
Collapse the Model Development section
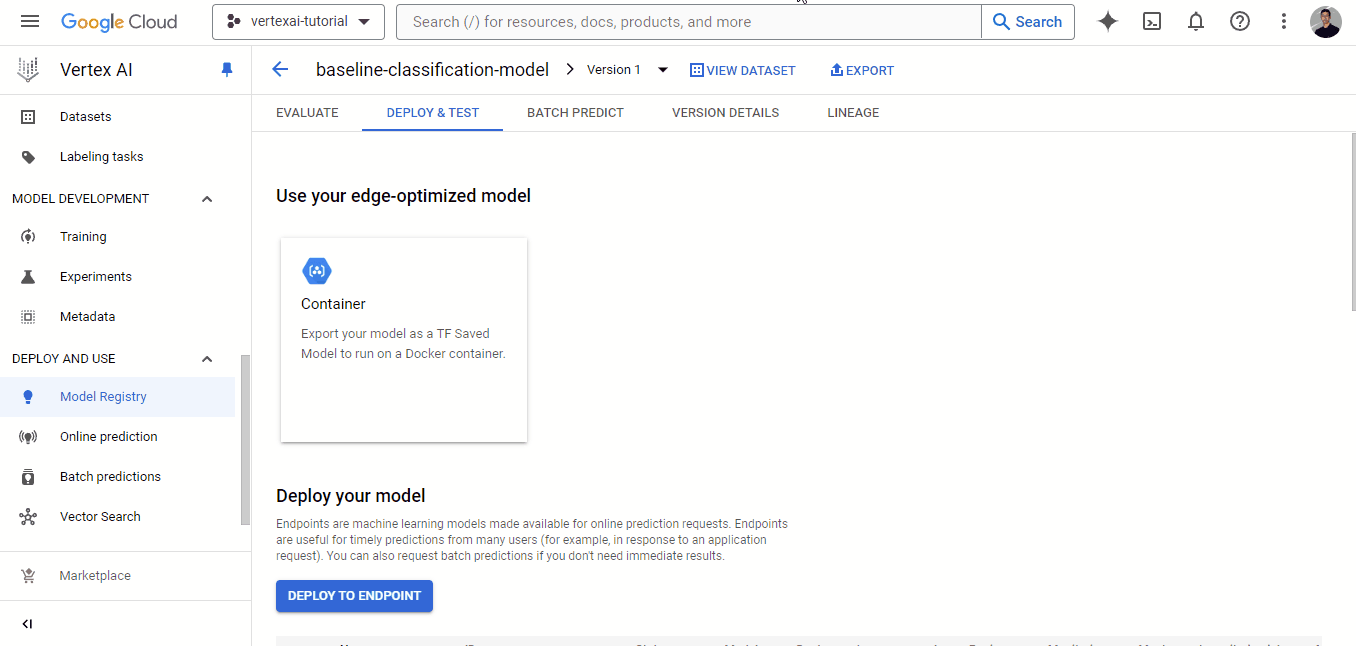pyautogui.click(x=207, y=199)
